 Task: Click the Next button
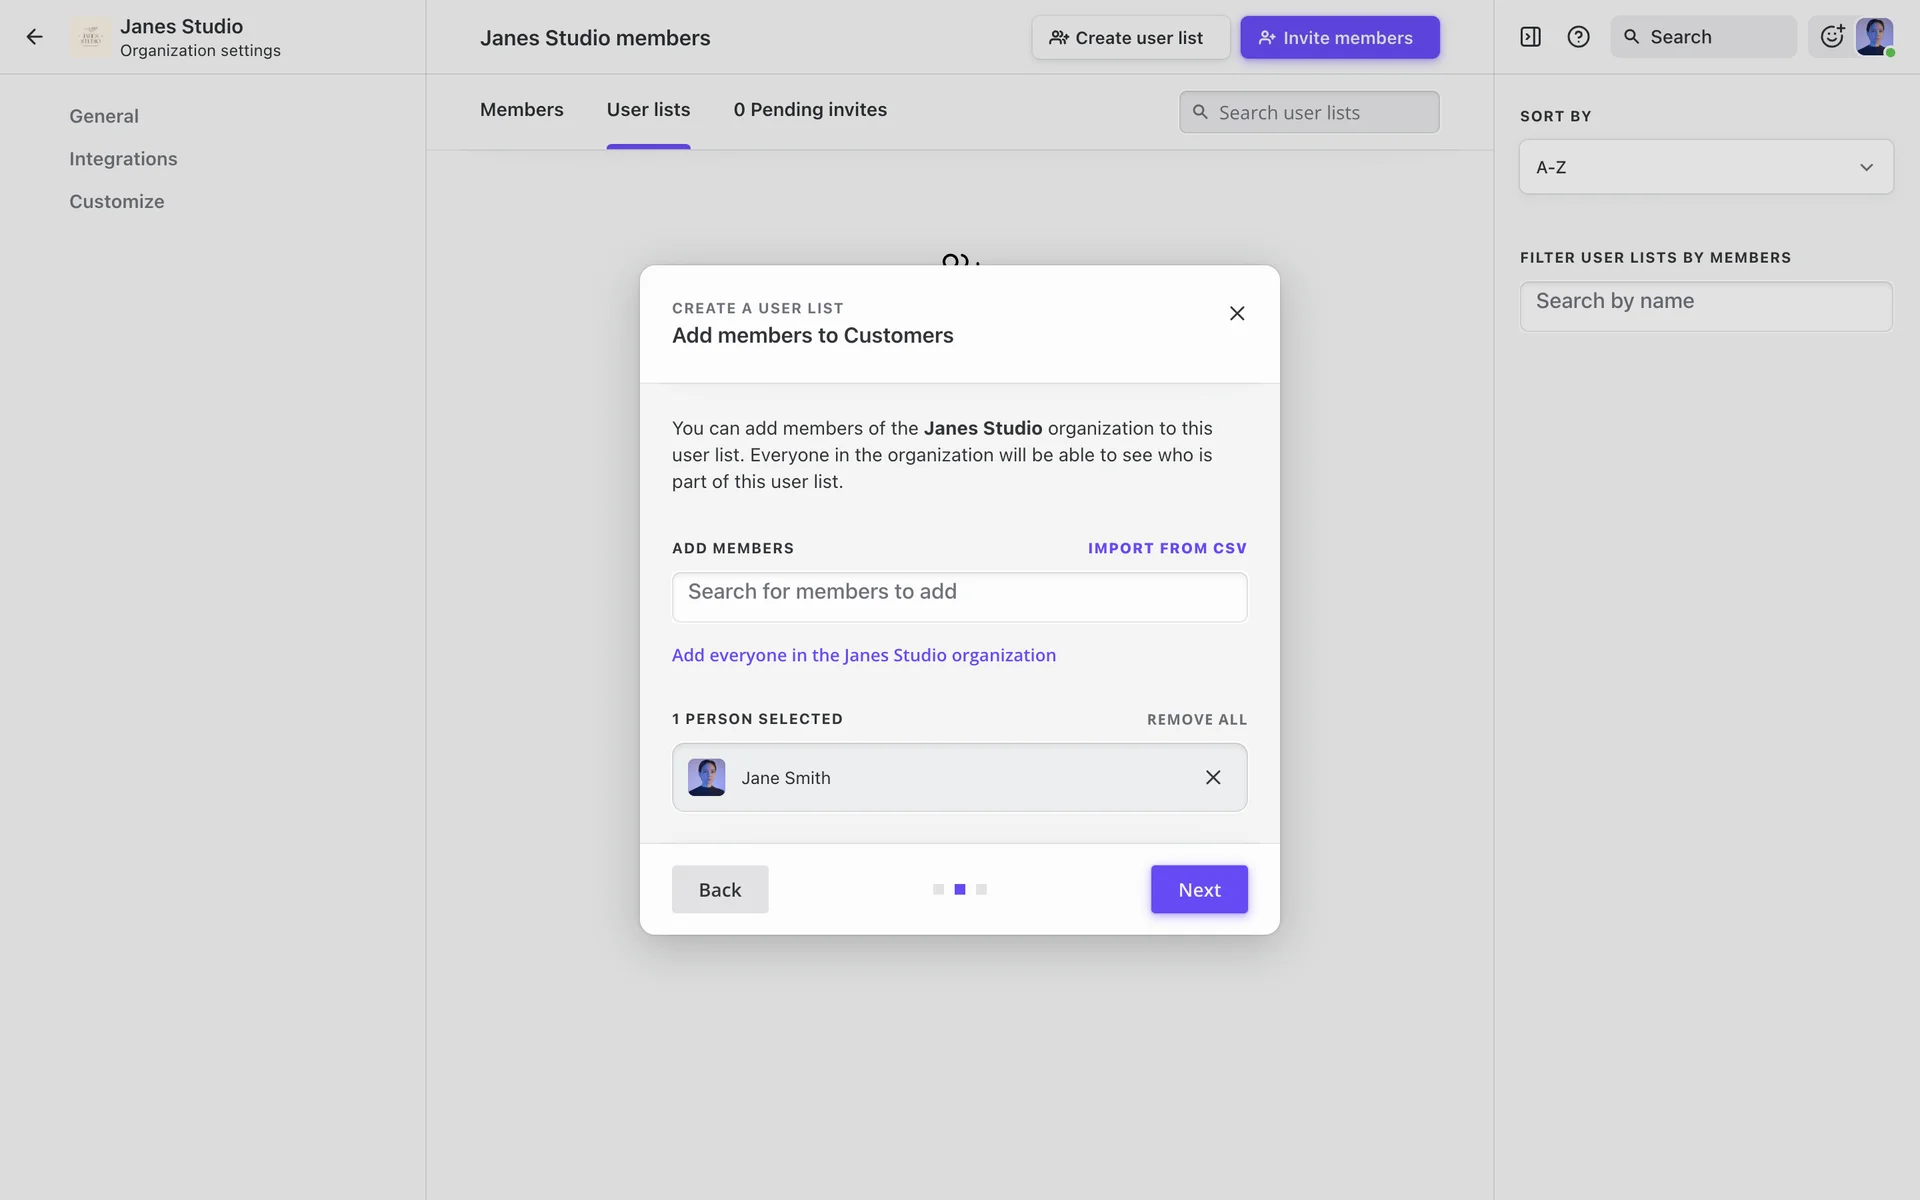pyautogui.click(x=1198, y=889)
